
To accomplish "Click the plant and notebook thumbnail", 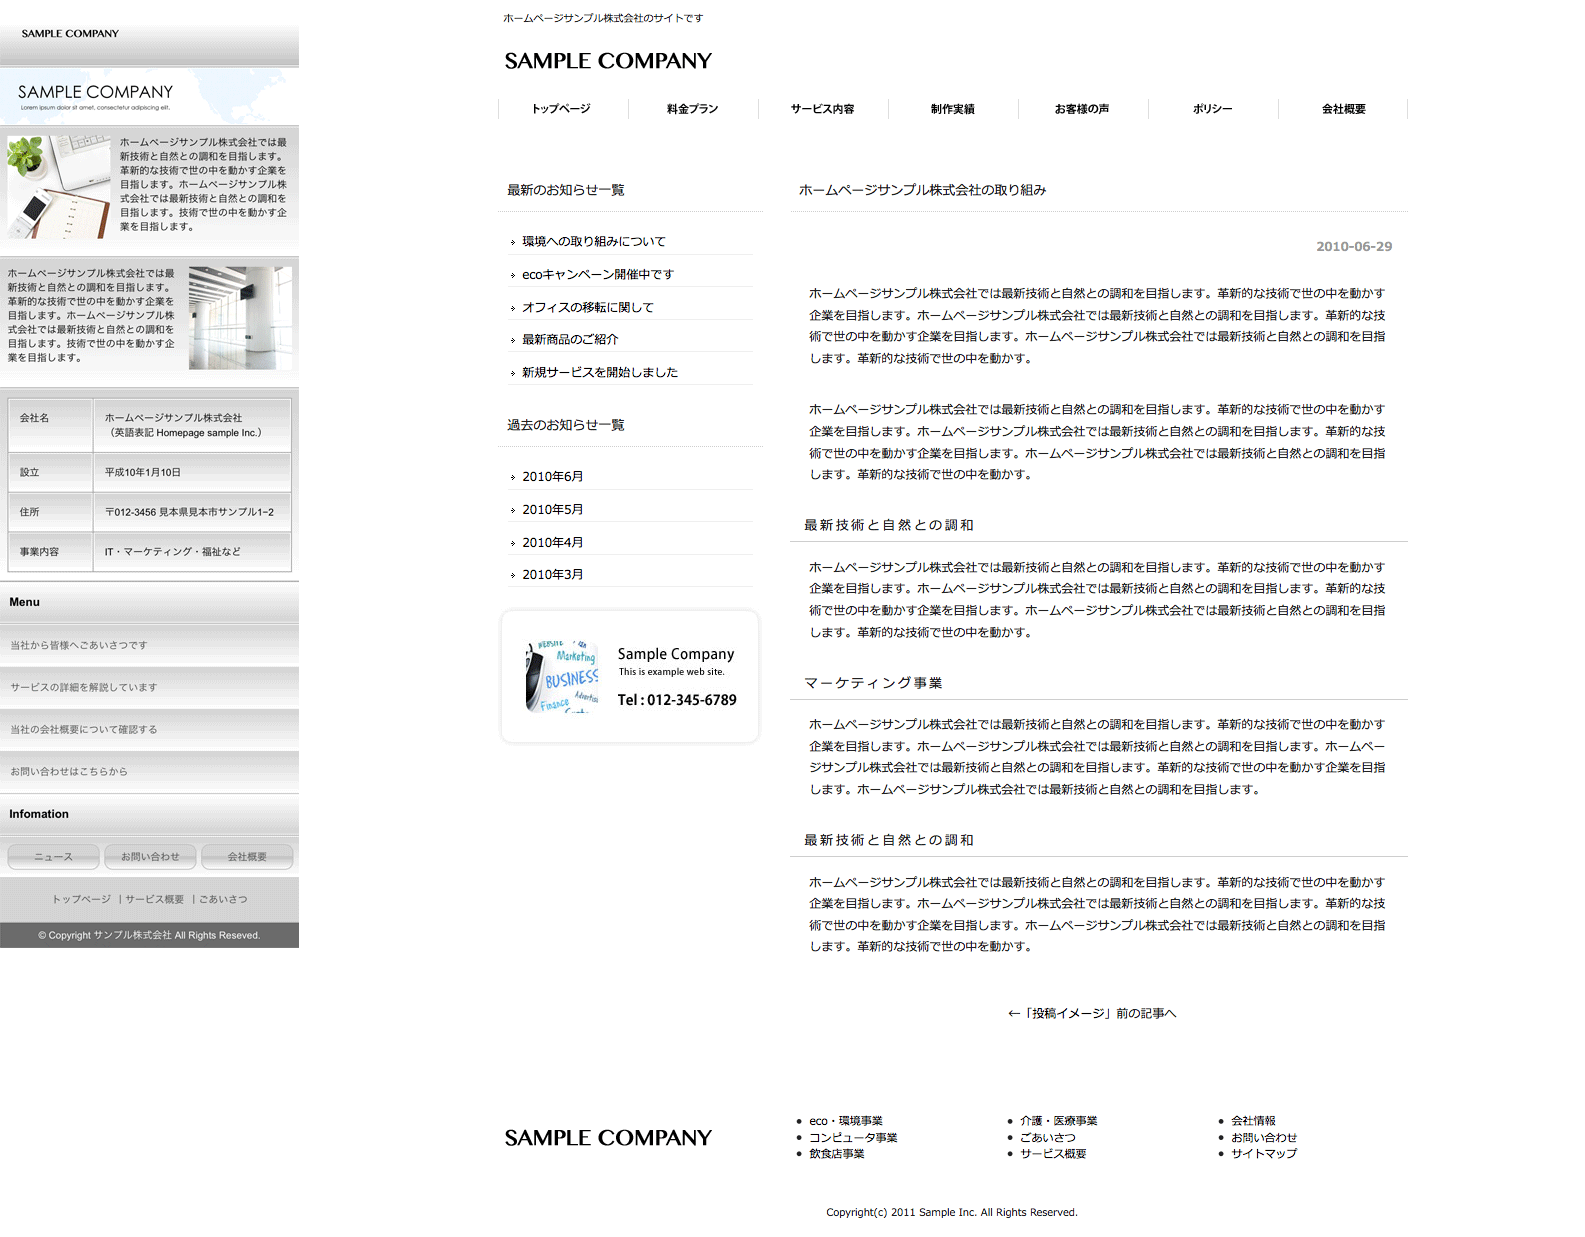I will click(58, 186).
